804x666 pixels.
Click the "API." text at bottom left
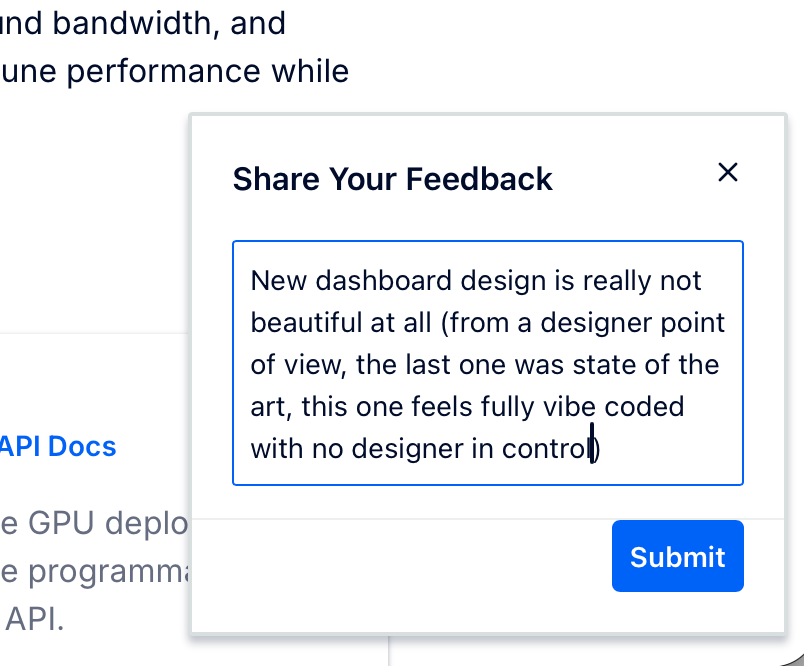[34, 619]
